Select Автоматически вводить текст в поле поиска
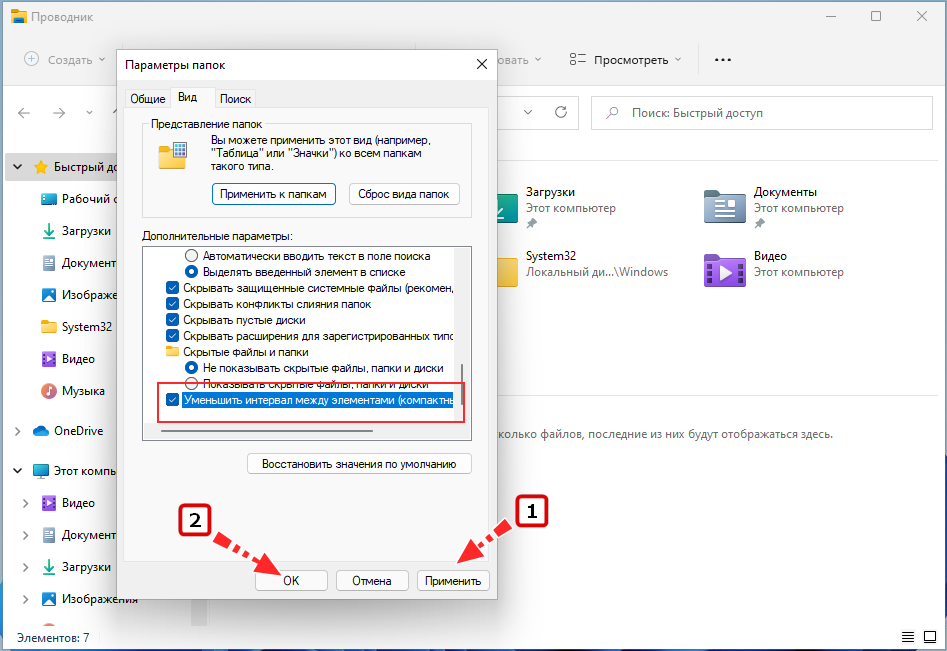Image resolution: width=947 pixels, height=651 pixels. [191, 255]
